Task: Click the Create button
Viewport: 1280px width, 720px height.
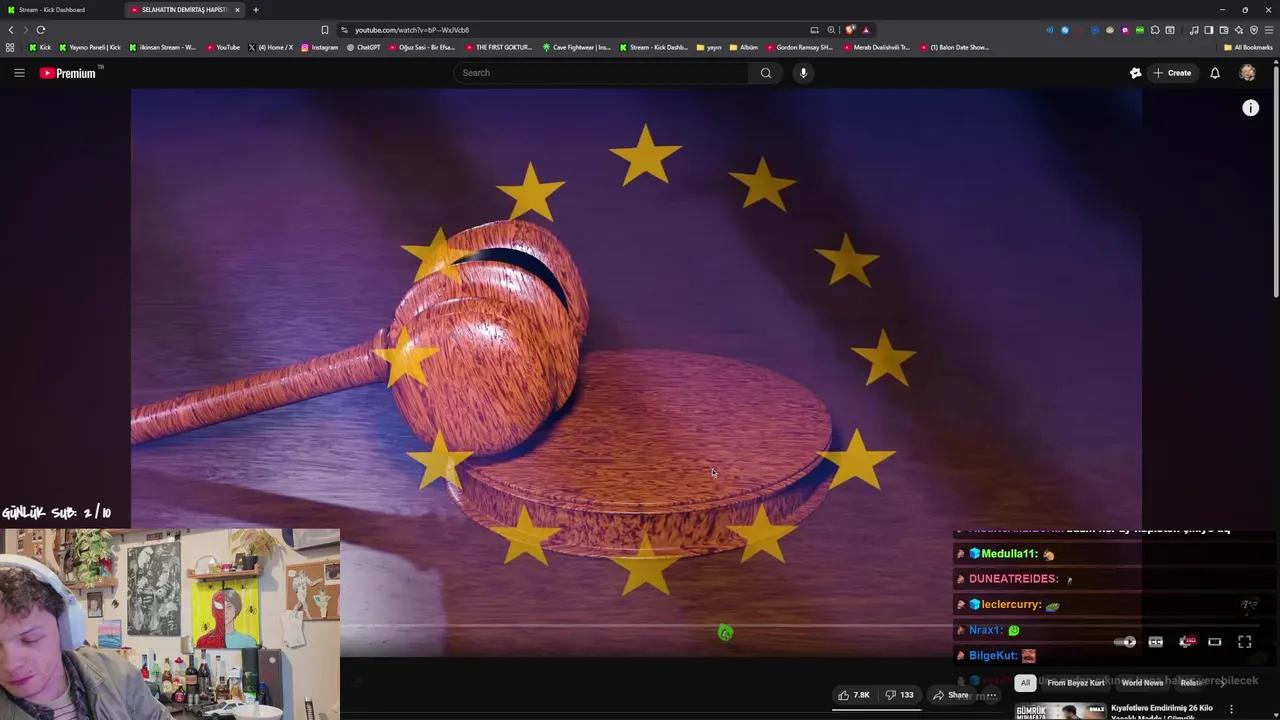Action: 1172,73
